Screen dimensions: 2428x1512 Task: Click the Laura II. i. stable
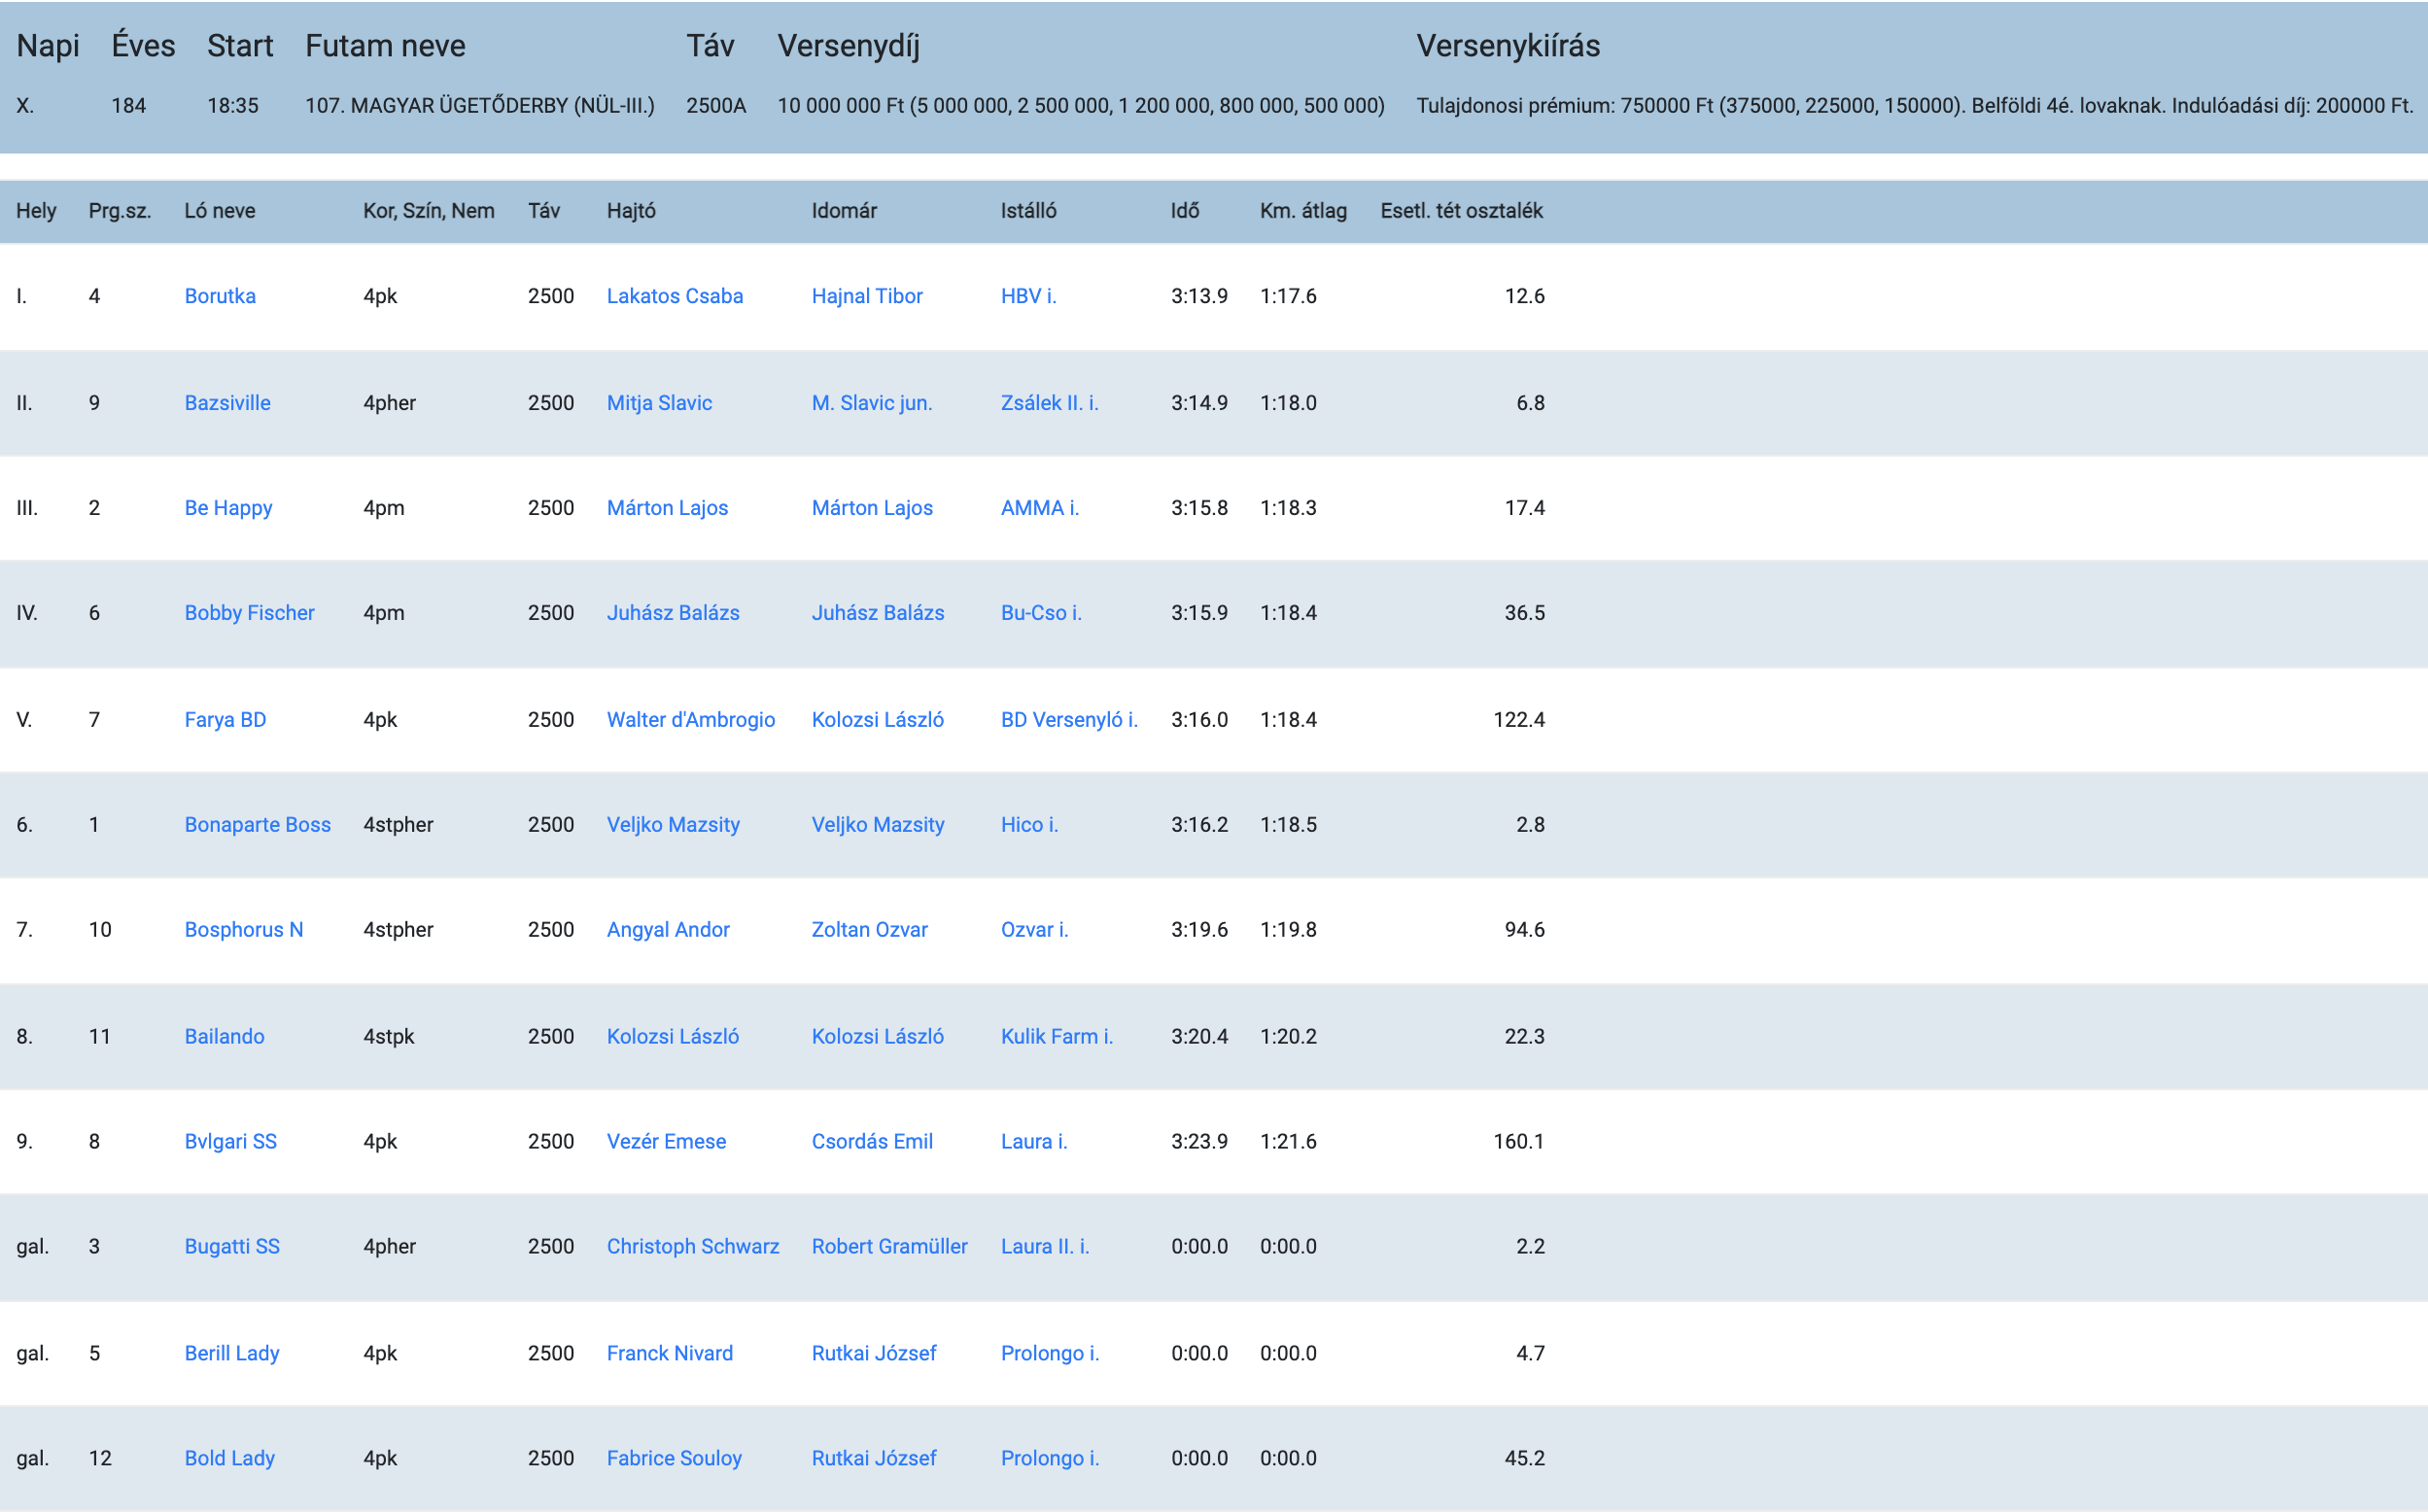1045,1247
